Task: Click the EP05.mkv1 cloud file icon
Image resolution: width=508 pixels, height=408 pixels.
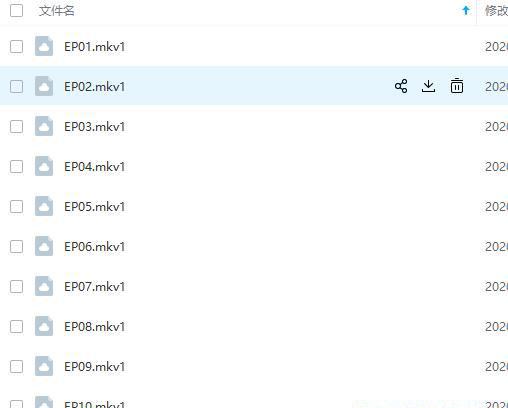Action: pyautogui.click(x=44, y=206)
